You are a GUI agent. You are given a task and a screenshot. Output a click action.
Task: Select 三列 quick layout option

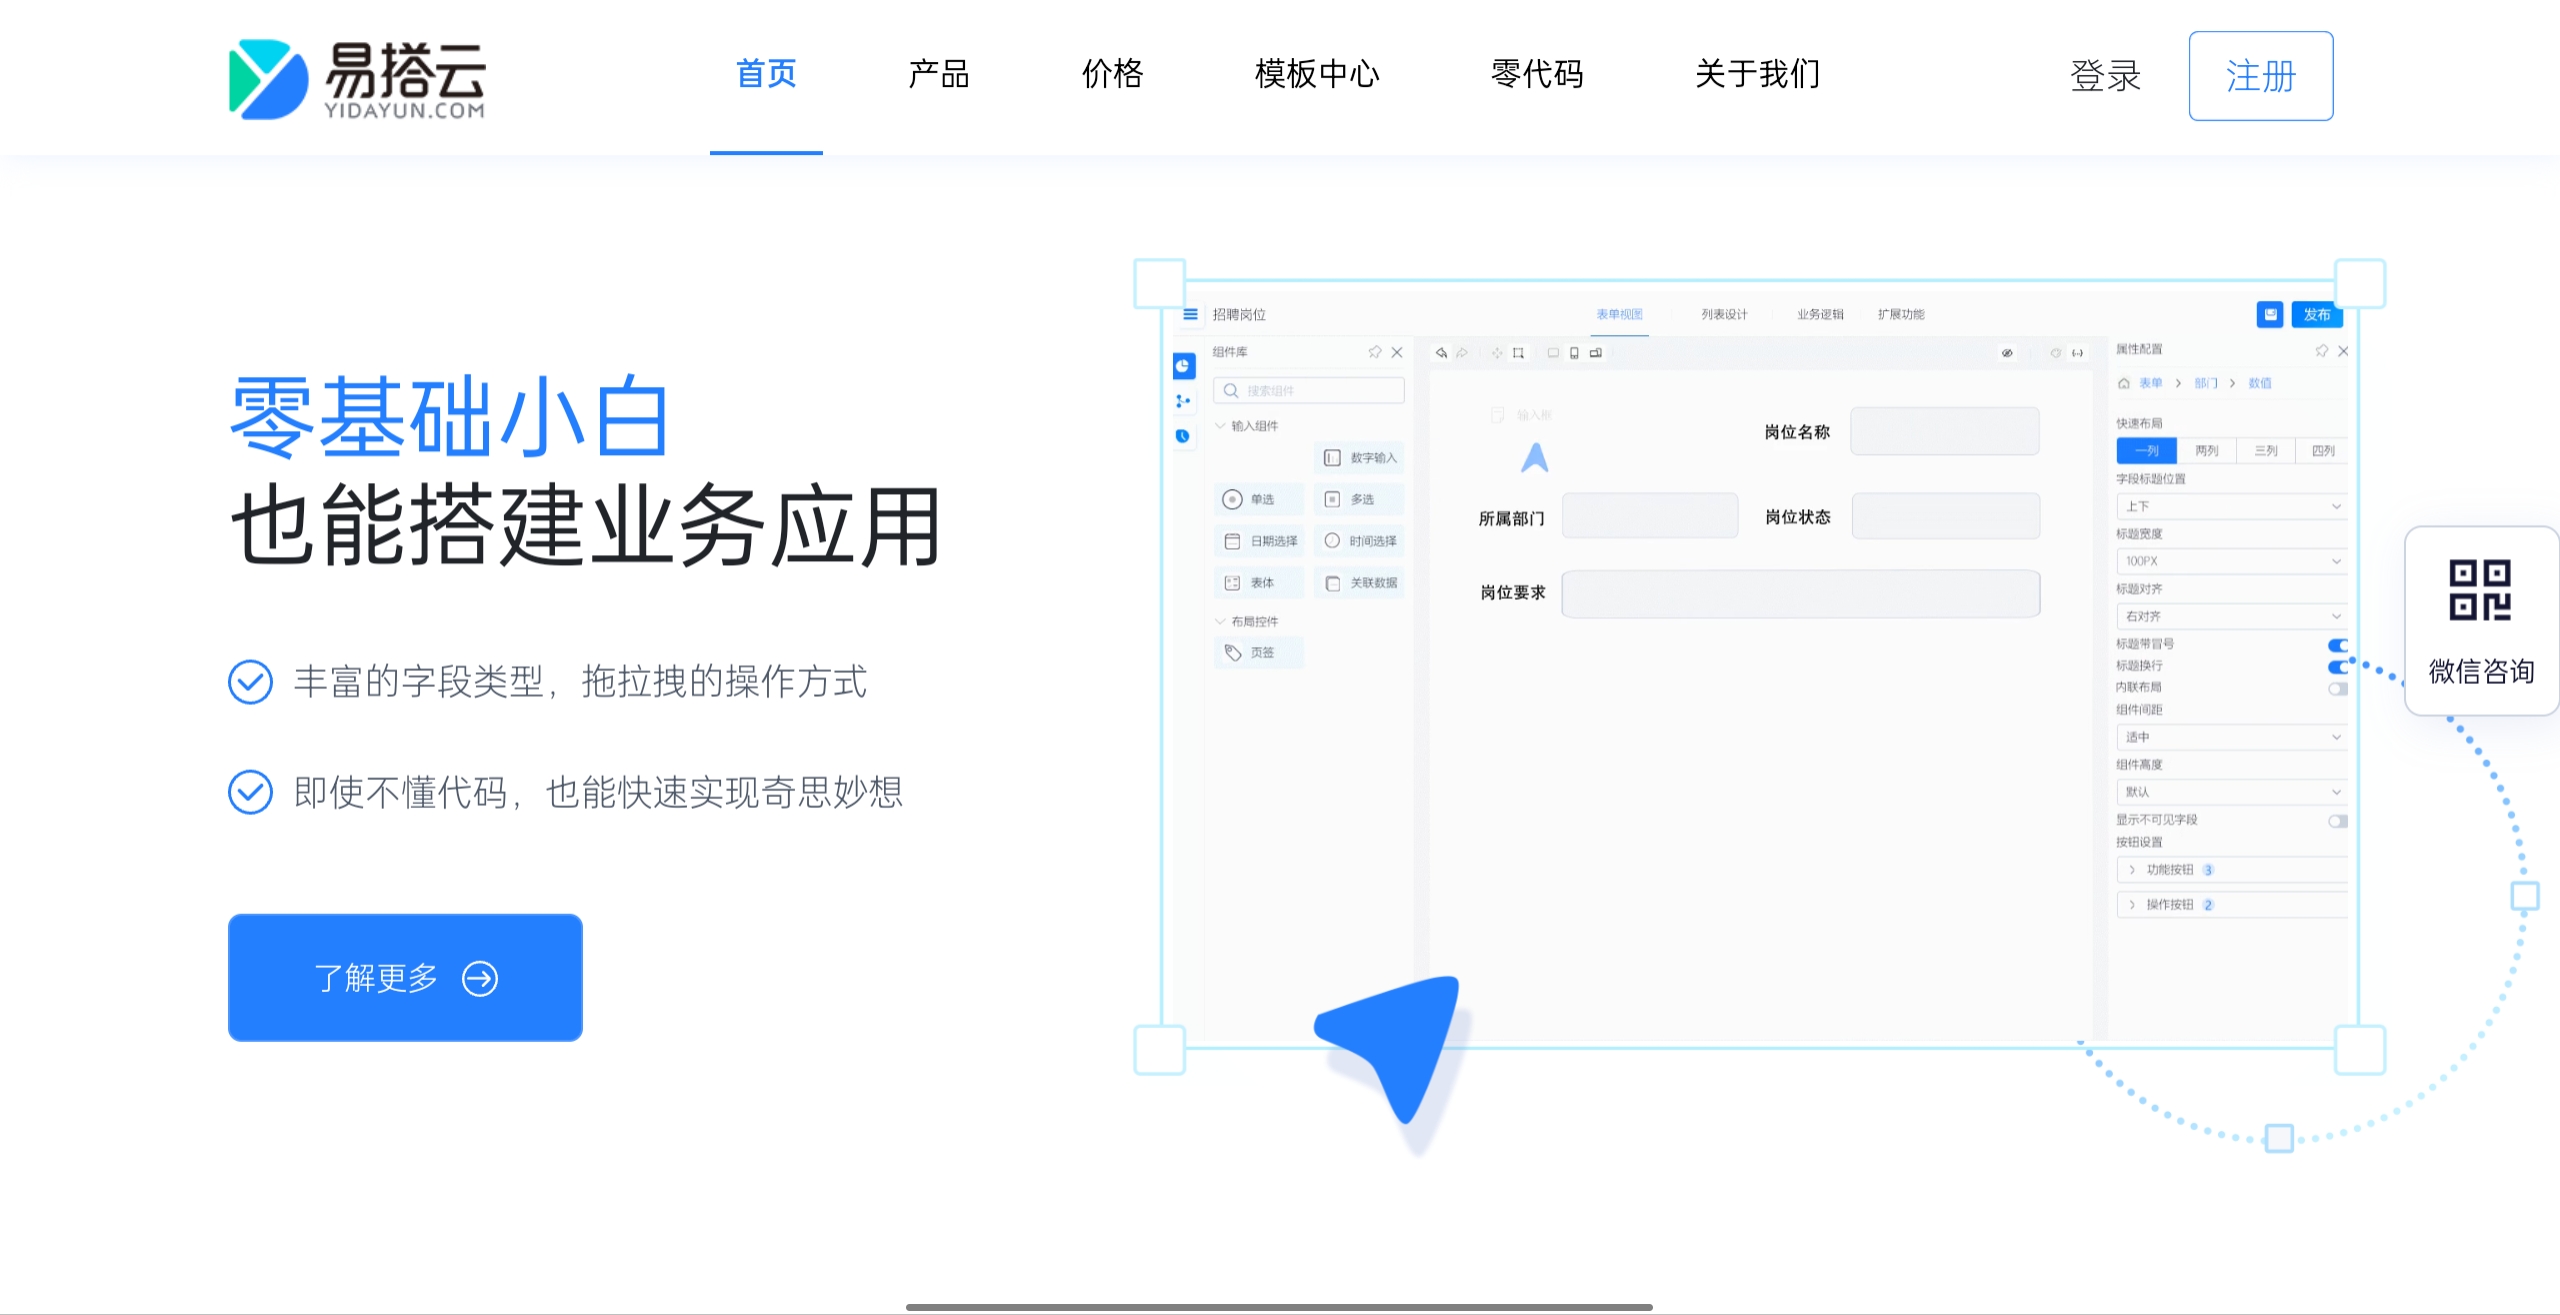[2265, 451]
